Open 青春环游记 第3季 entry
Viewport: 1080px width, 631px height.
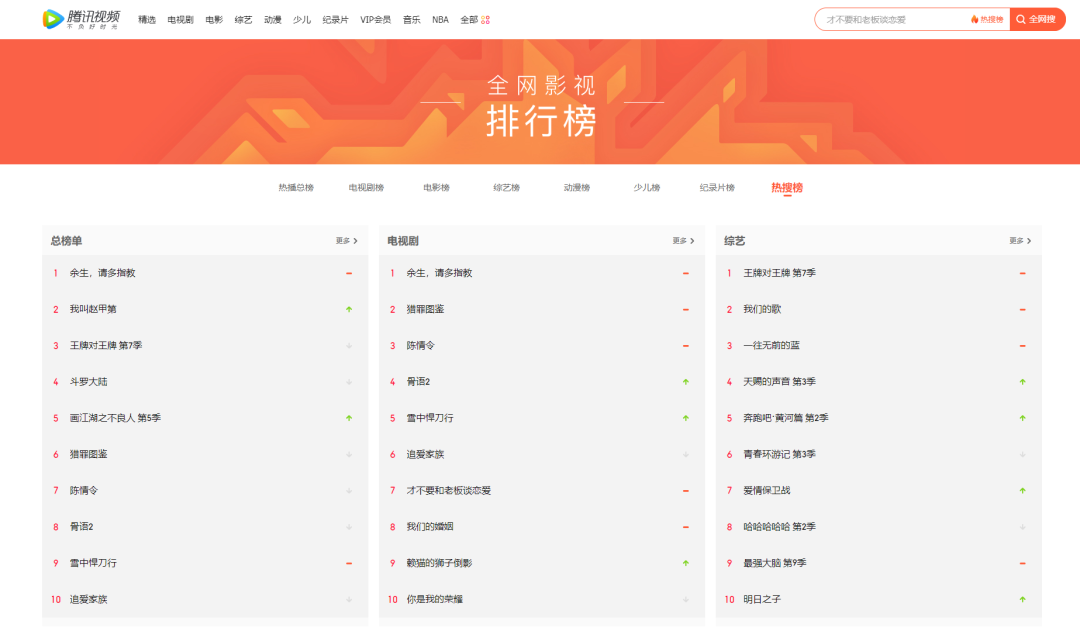(x=779, y=454)
